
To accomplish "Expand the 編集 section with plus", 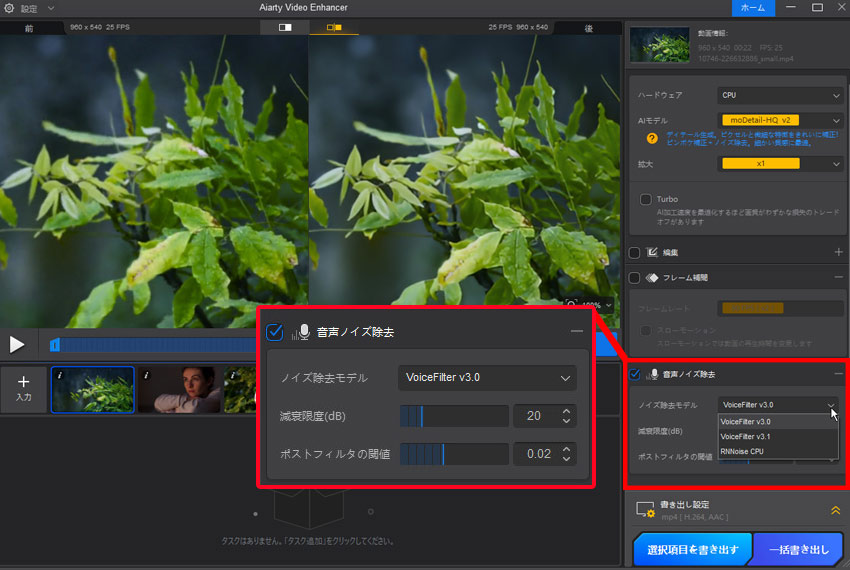I will (x=838, y=252).
